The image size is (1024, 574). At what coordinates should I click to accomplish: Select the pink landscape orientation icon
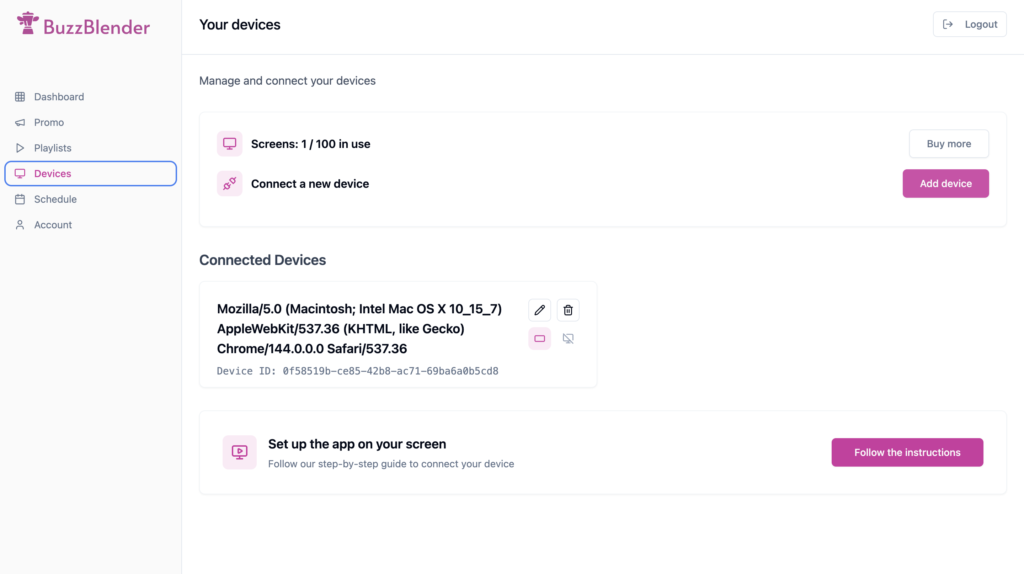[540, 339]
